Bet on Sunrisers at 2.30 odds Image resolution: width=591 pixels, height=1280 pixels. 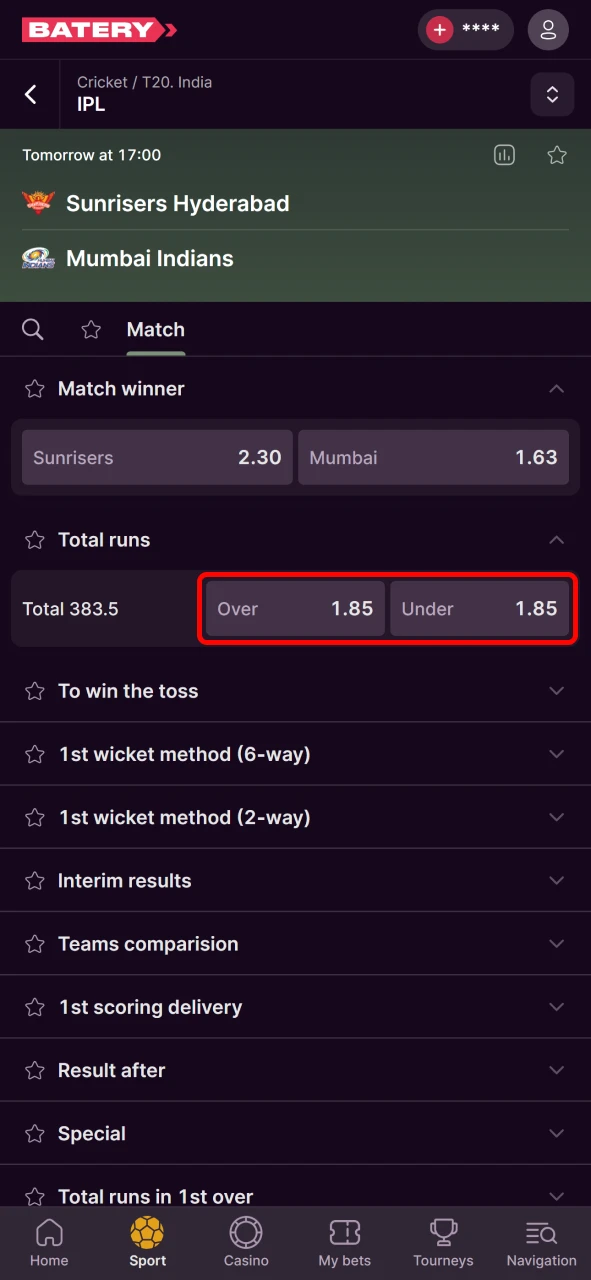click(156, 457)
